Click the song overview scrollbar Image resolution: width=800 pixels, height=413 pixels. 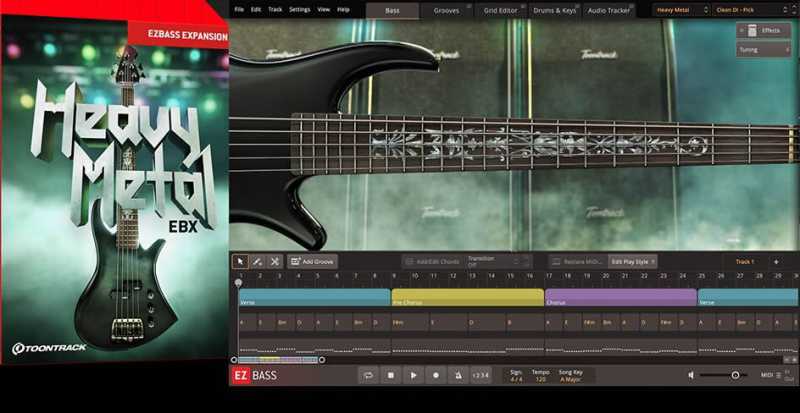278,360
